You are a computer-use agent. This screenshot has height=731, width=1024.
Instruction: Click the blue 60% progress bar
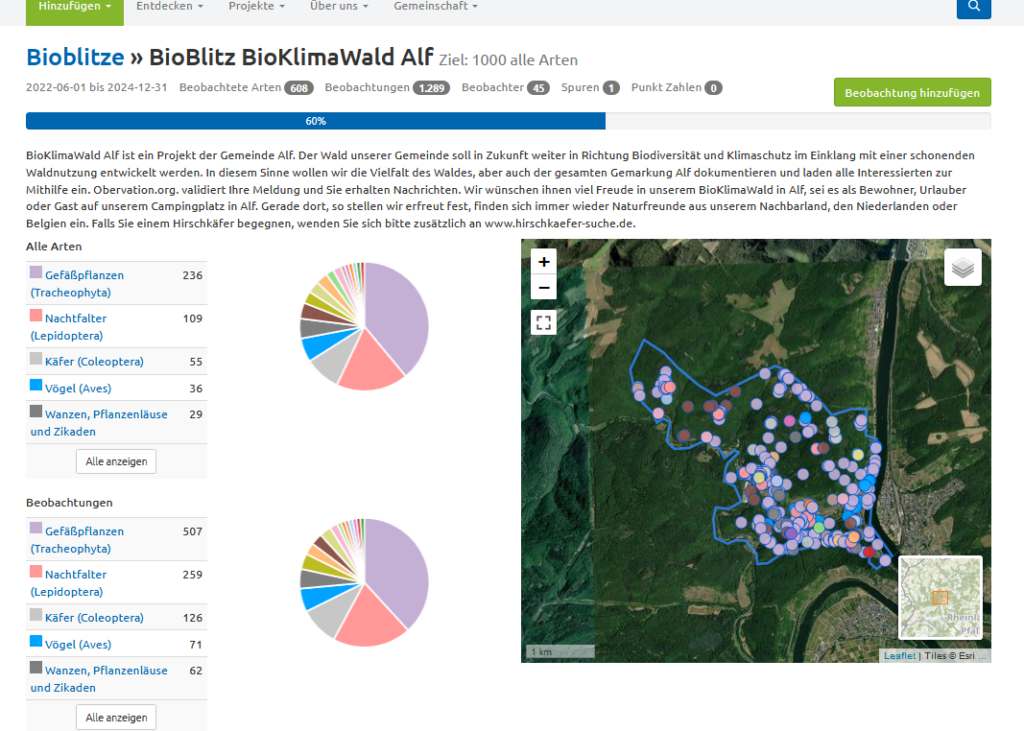click(x=315, y=121)
